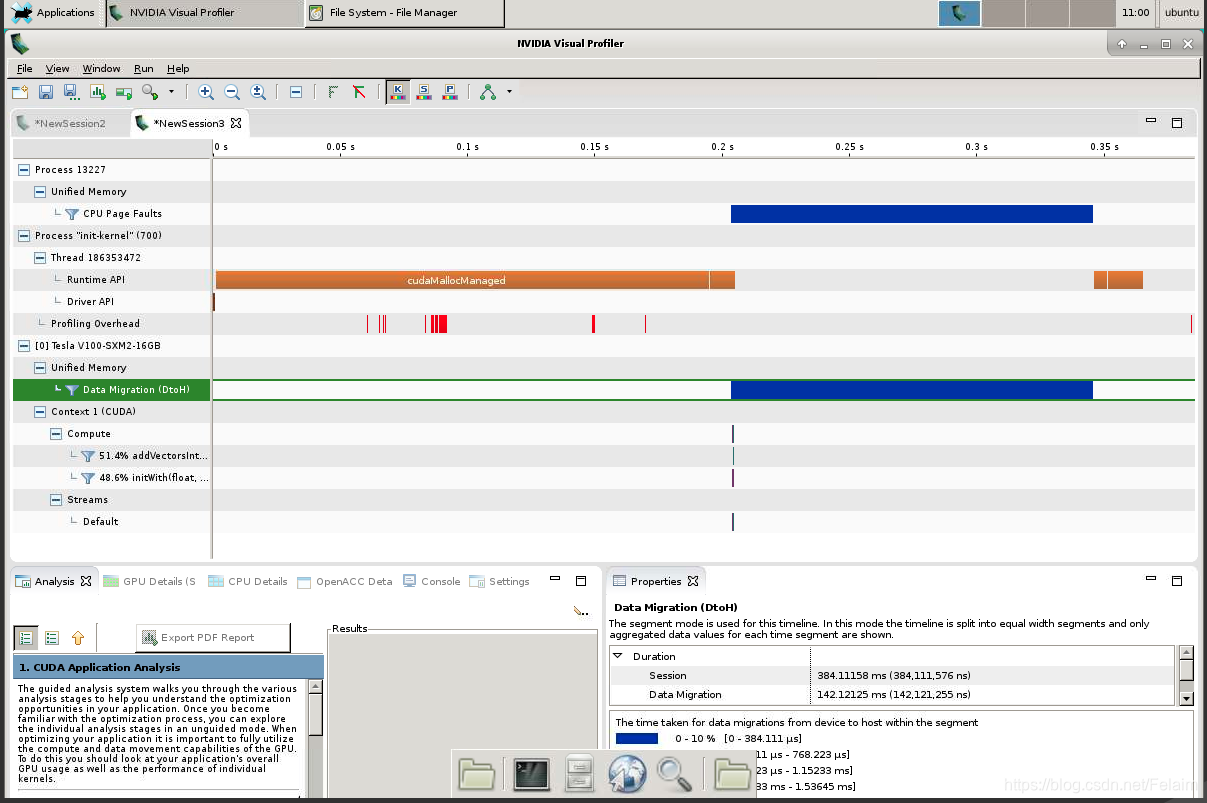Select the Default stream row
Image resolution: width=1207 pixels, height=803 pixels.
pos(111,522)
